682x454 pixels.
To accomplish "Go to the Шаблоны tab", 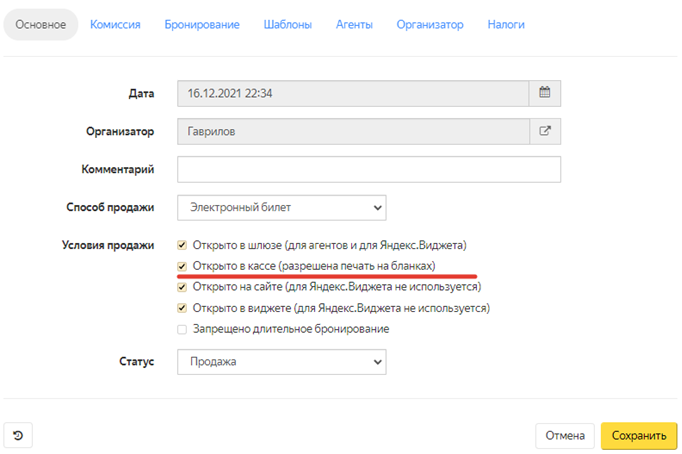I will tap(287, 24).
